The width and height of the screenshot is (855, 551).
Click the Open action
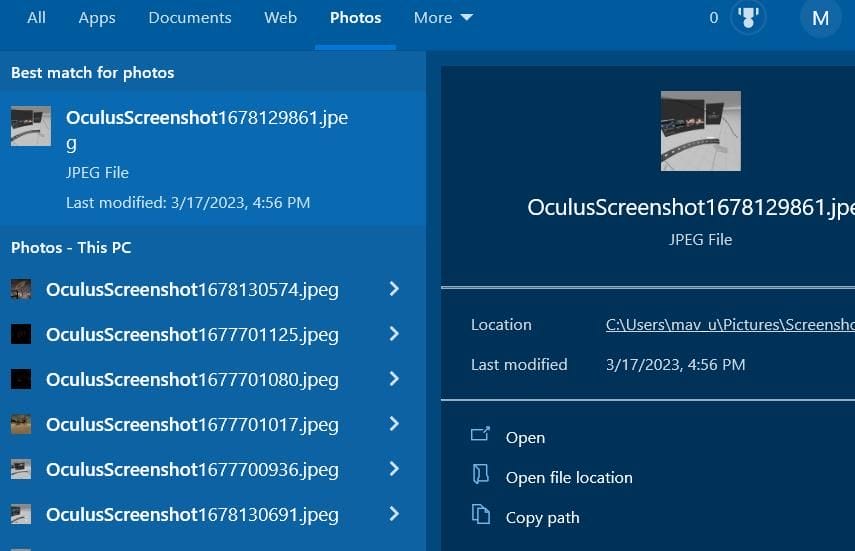point(525,438)
